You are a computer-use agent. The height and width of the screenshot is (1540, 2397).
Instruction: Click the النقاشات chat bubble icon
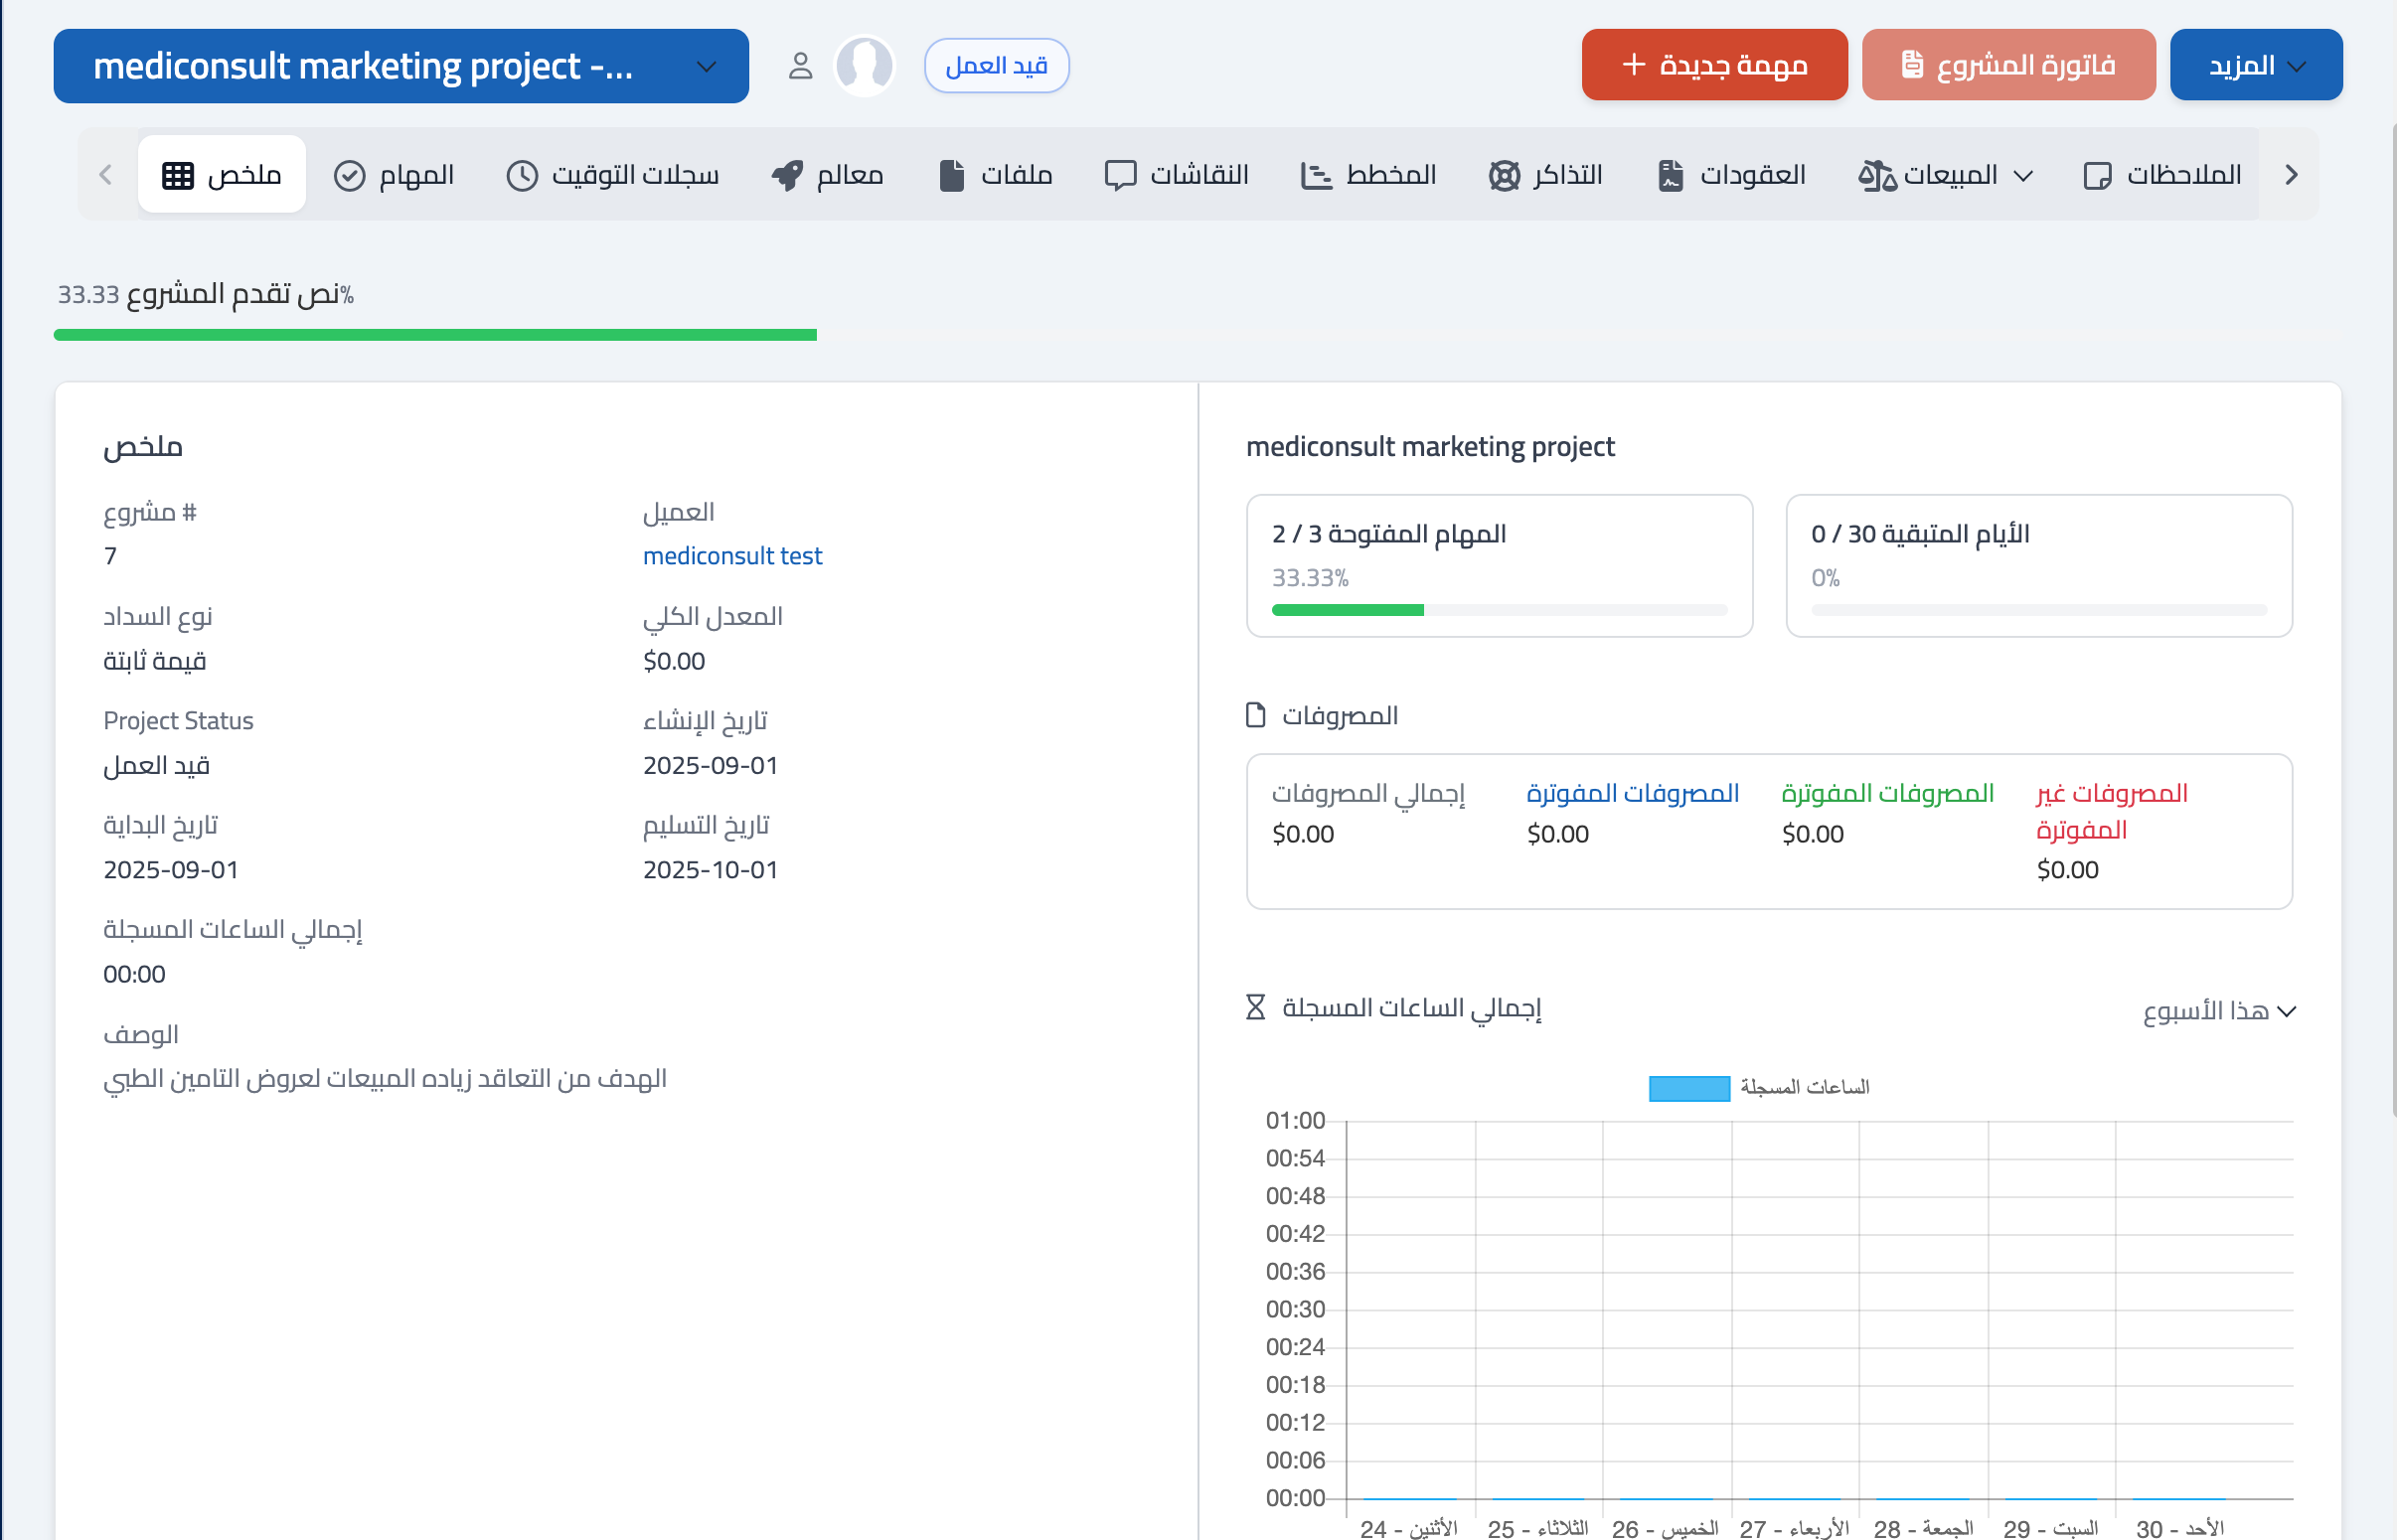click(x=1120, y=176)
